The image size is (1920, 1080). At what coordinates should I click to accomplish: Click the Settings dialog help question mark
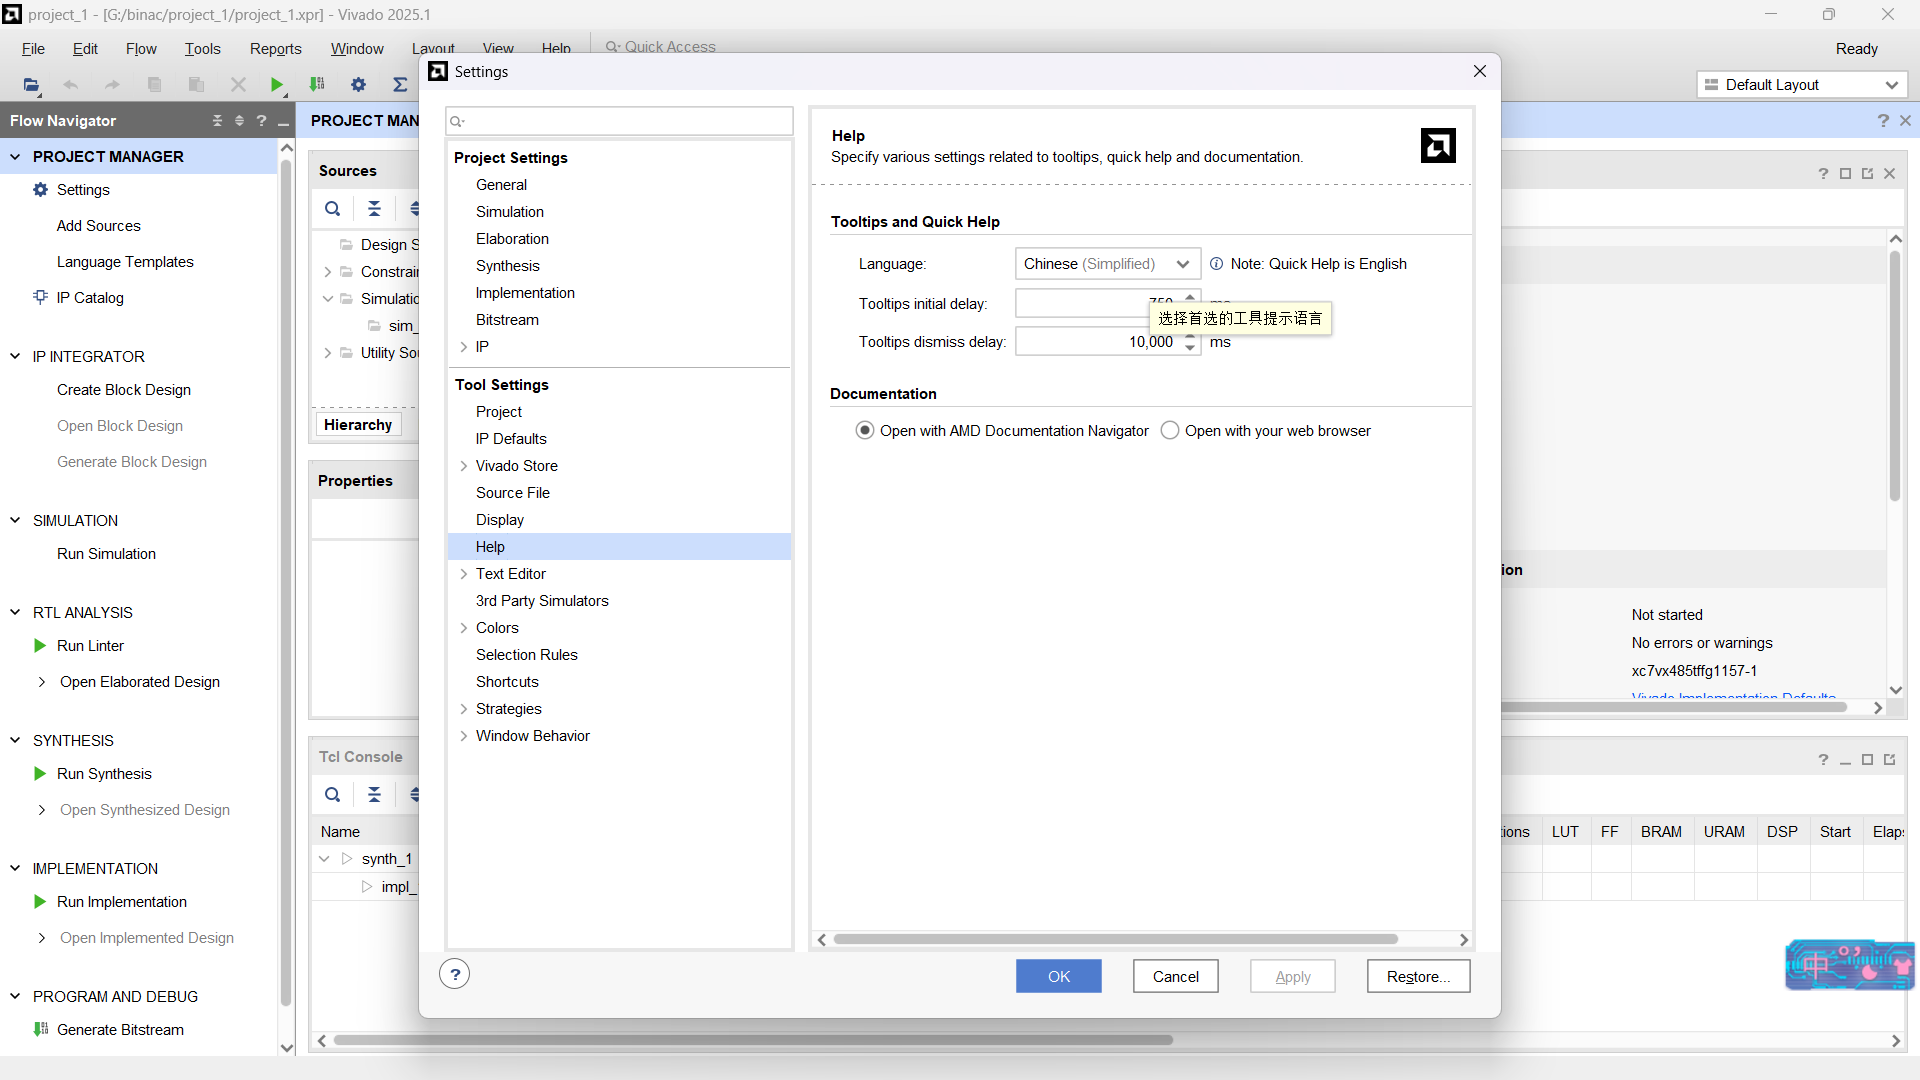click(455, 974)
